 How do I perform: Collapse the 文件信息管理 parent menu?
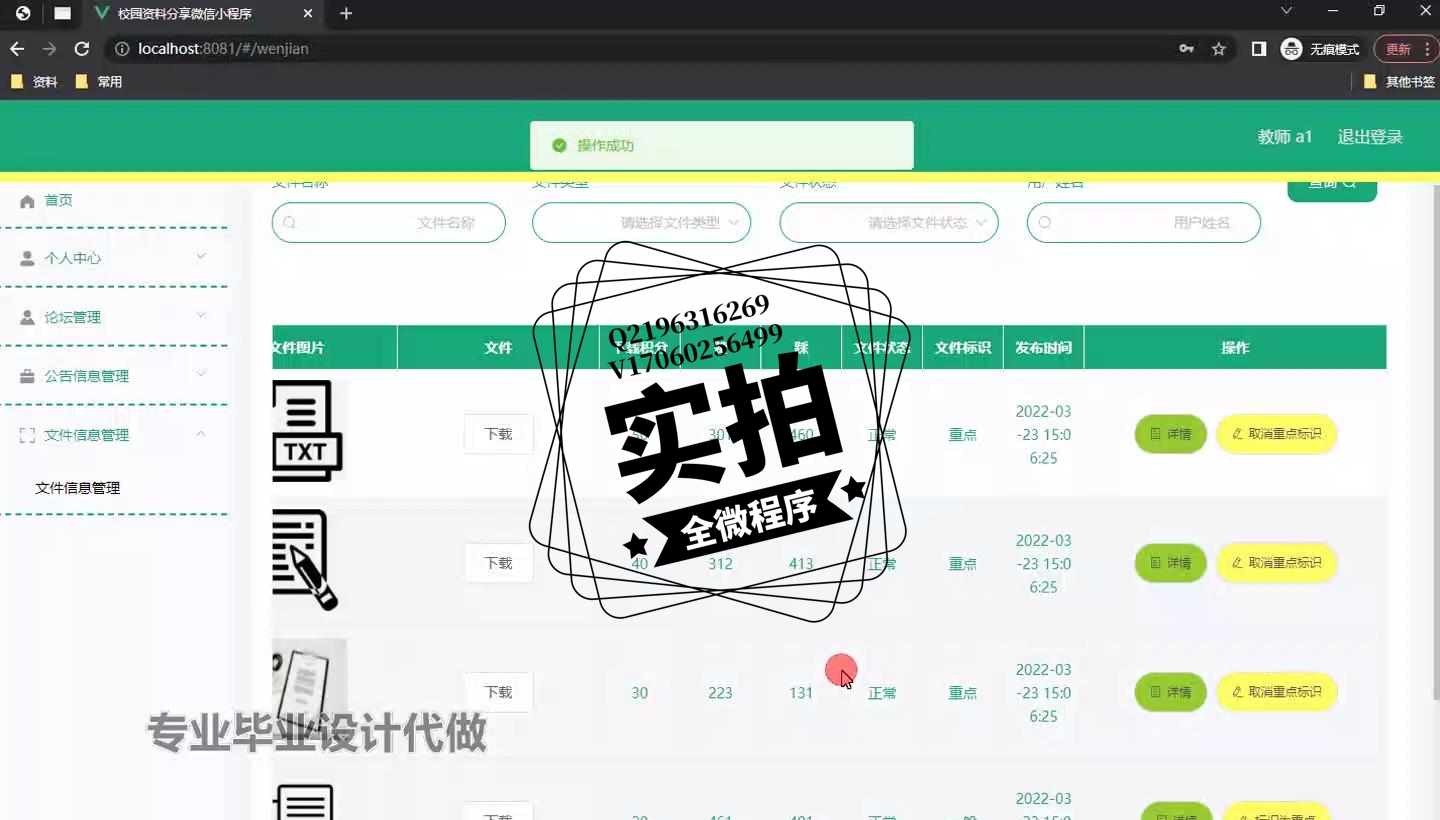pos(114,435)
